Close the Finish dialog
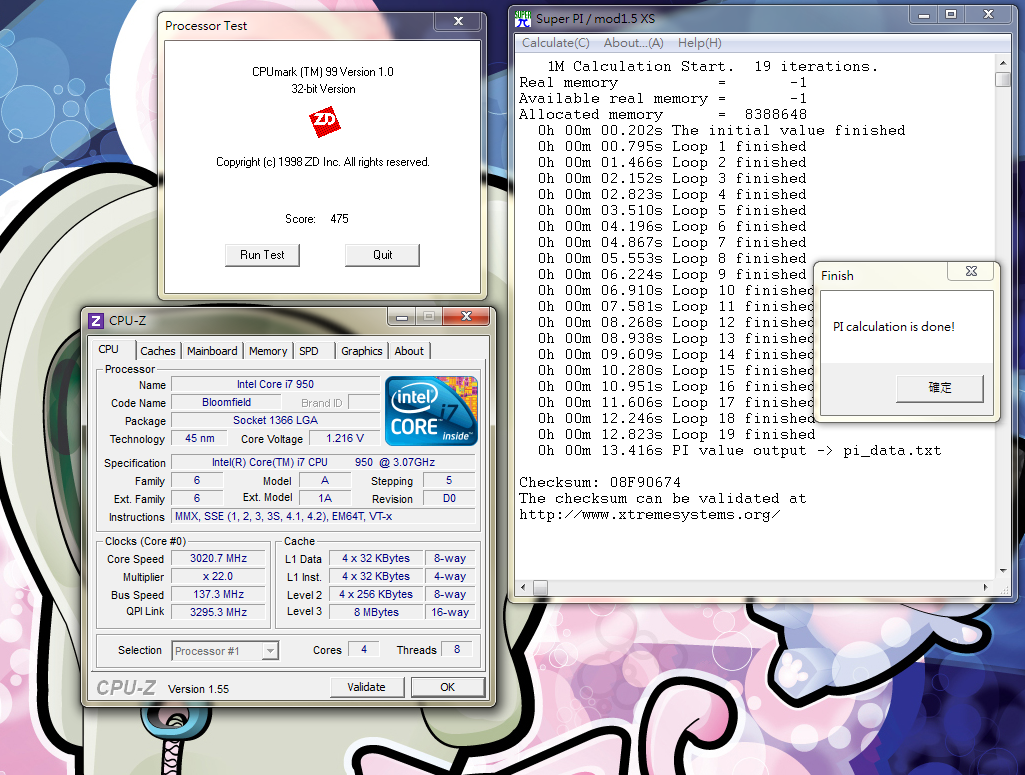This screenshot has width=1025, height=775. click(971, 271)
